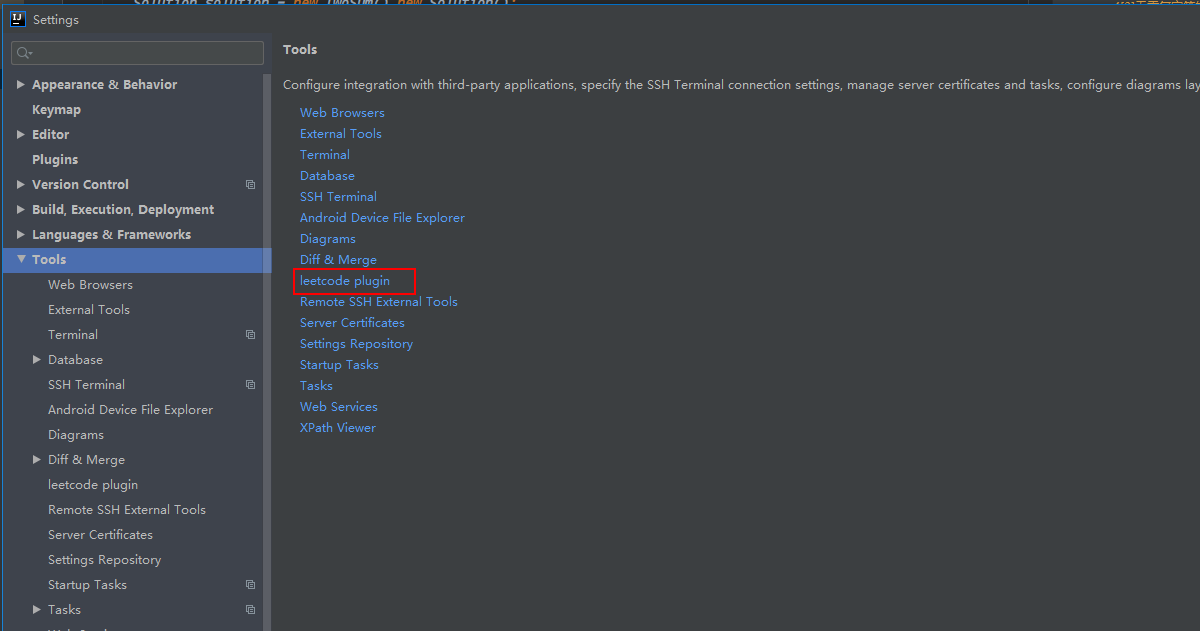The width and height of the screenshot is (1200, 631).
Task: Open the Server Certificates link
Action: pyautogui.click(x=352, y=323)
